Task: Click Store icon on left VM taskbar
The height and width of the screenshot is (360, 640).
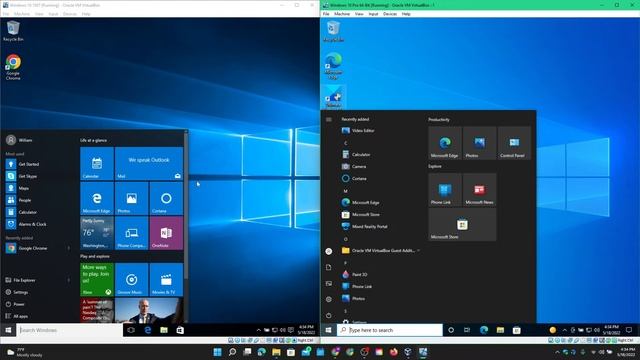Action: click(x=180, y=330)
